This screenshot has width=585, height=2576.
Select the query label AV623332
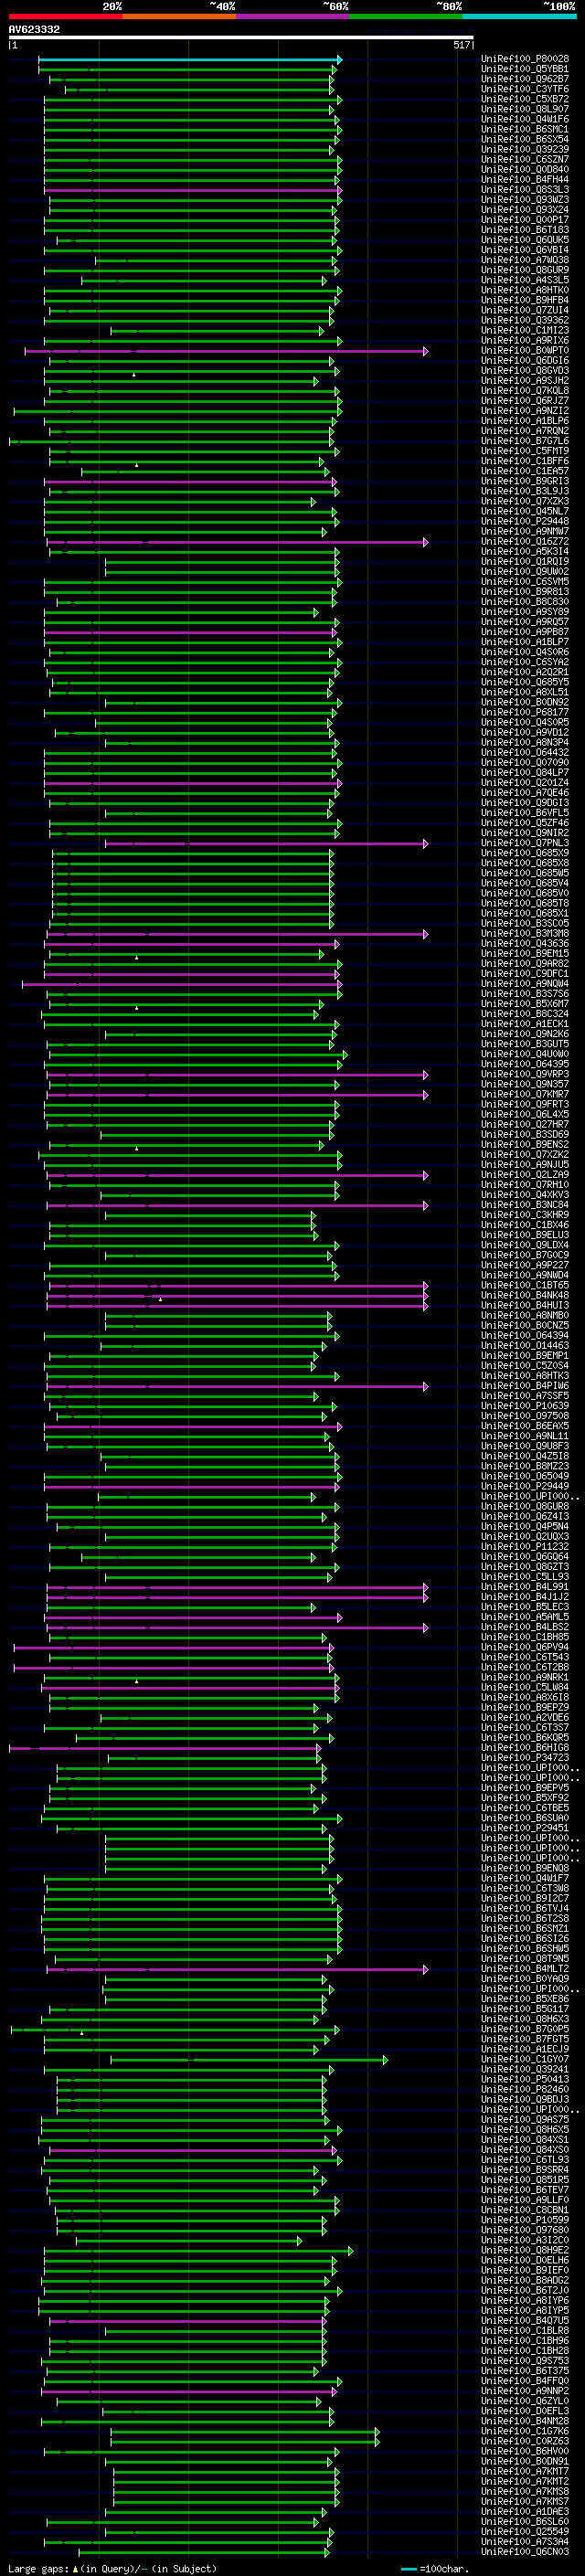click(34, 29)
